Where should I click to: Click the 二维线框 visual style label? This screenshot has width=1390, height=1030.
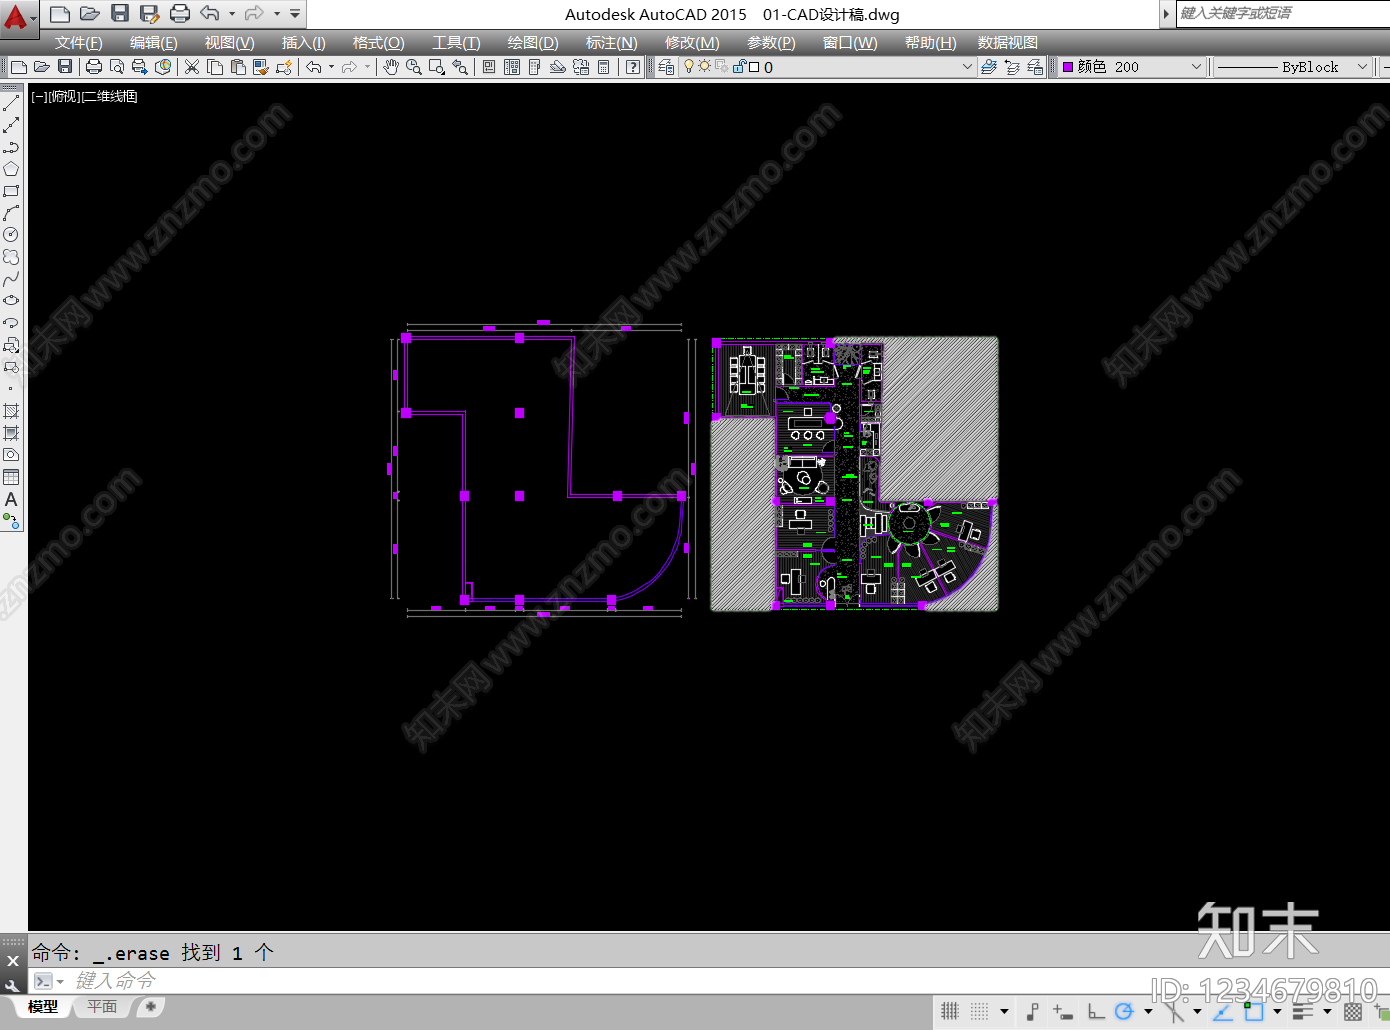click(109, 97)
